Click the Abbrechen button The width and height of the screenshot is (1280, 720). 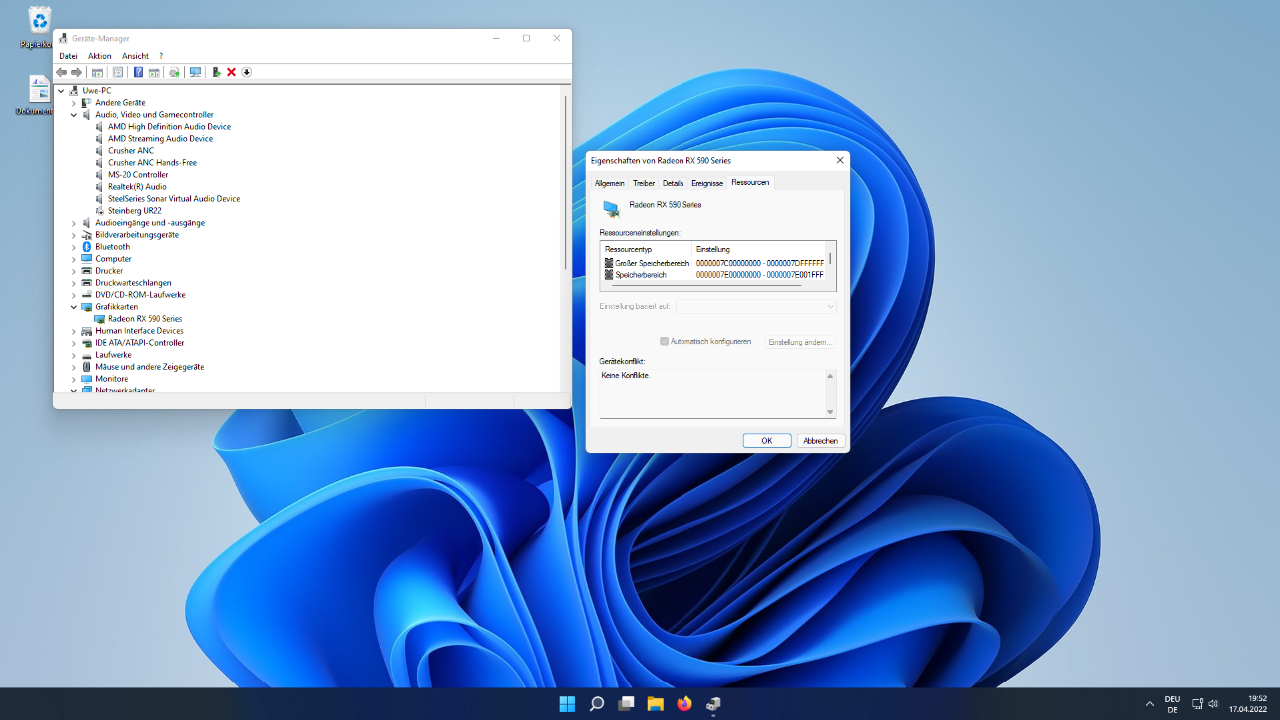(x=821, y=440)
